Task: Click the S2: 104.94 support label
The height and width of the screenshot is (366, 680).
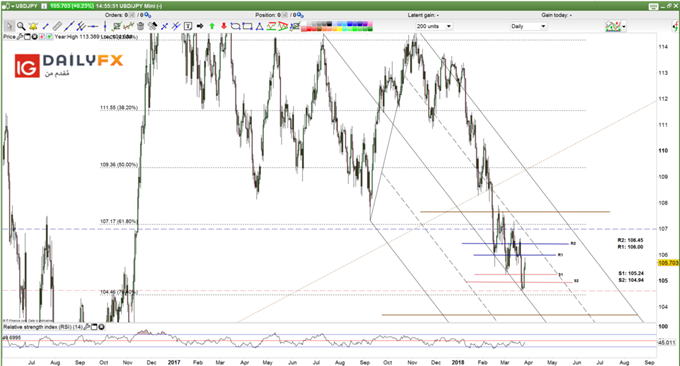Action: 631,280
